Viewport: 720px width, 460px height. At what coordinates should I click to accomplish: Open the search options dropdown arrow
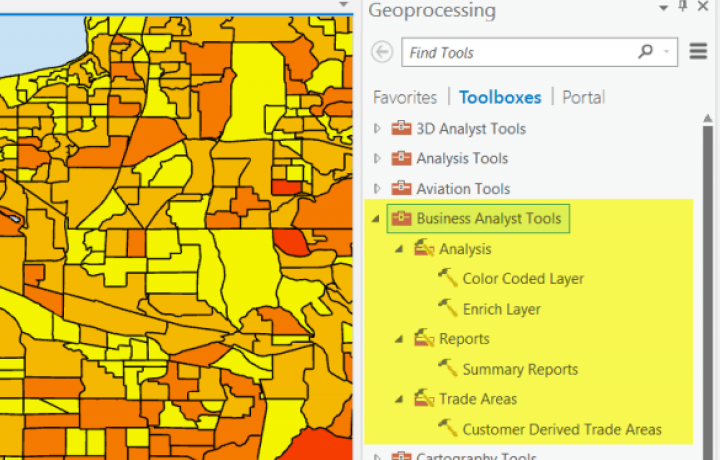(667, 52)
